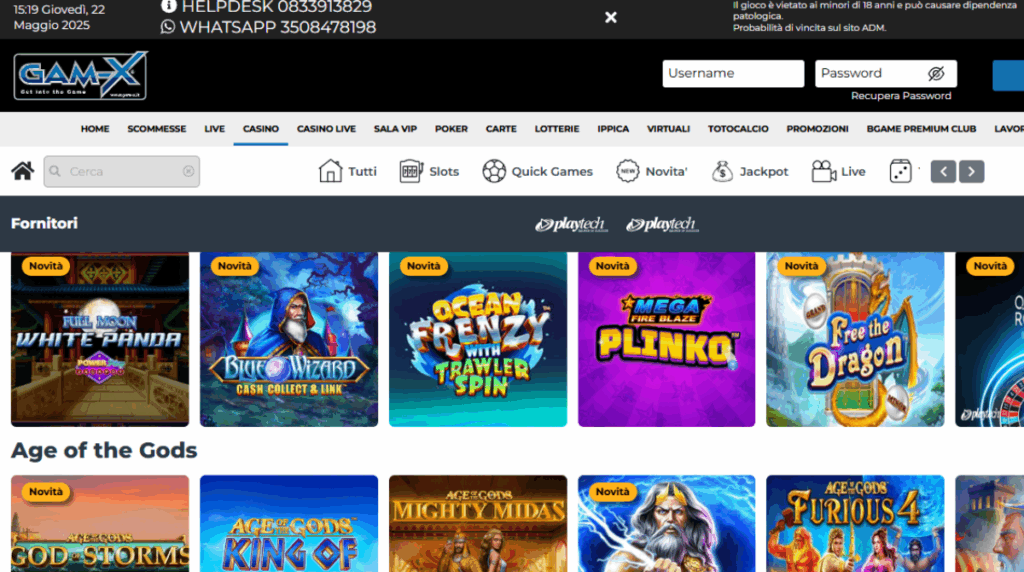Open BGAME PREMIUM CLUB menu
Viewport: 1024px width, 572px height.
[921, 129]
